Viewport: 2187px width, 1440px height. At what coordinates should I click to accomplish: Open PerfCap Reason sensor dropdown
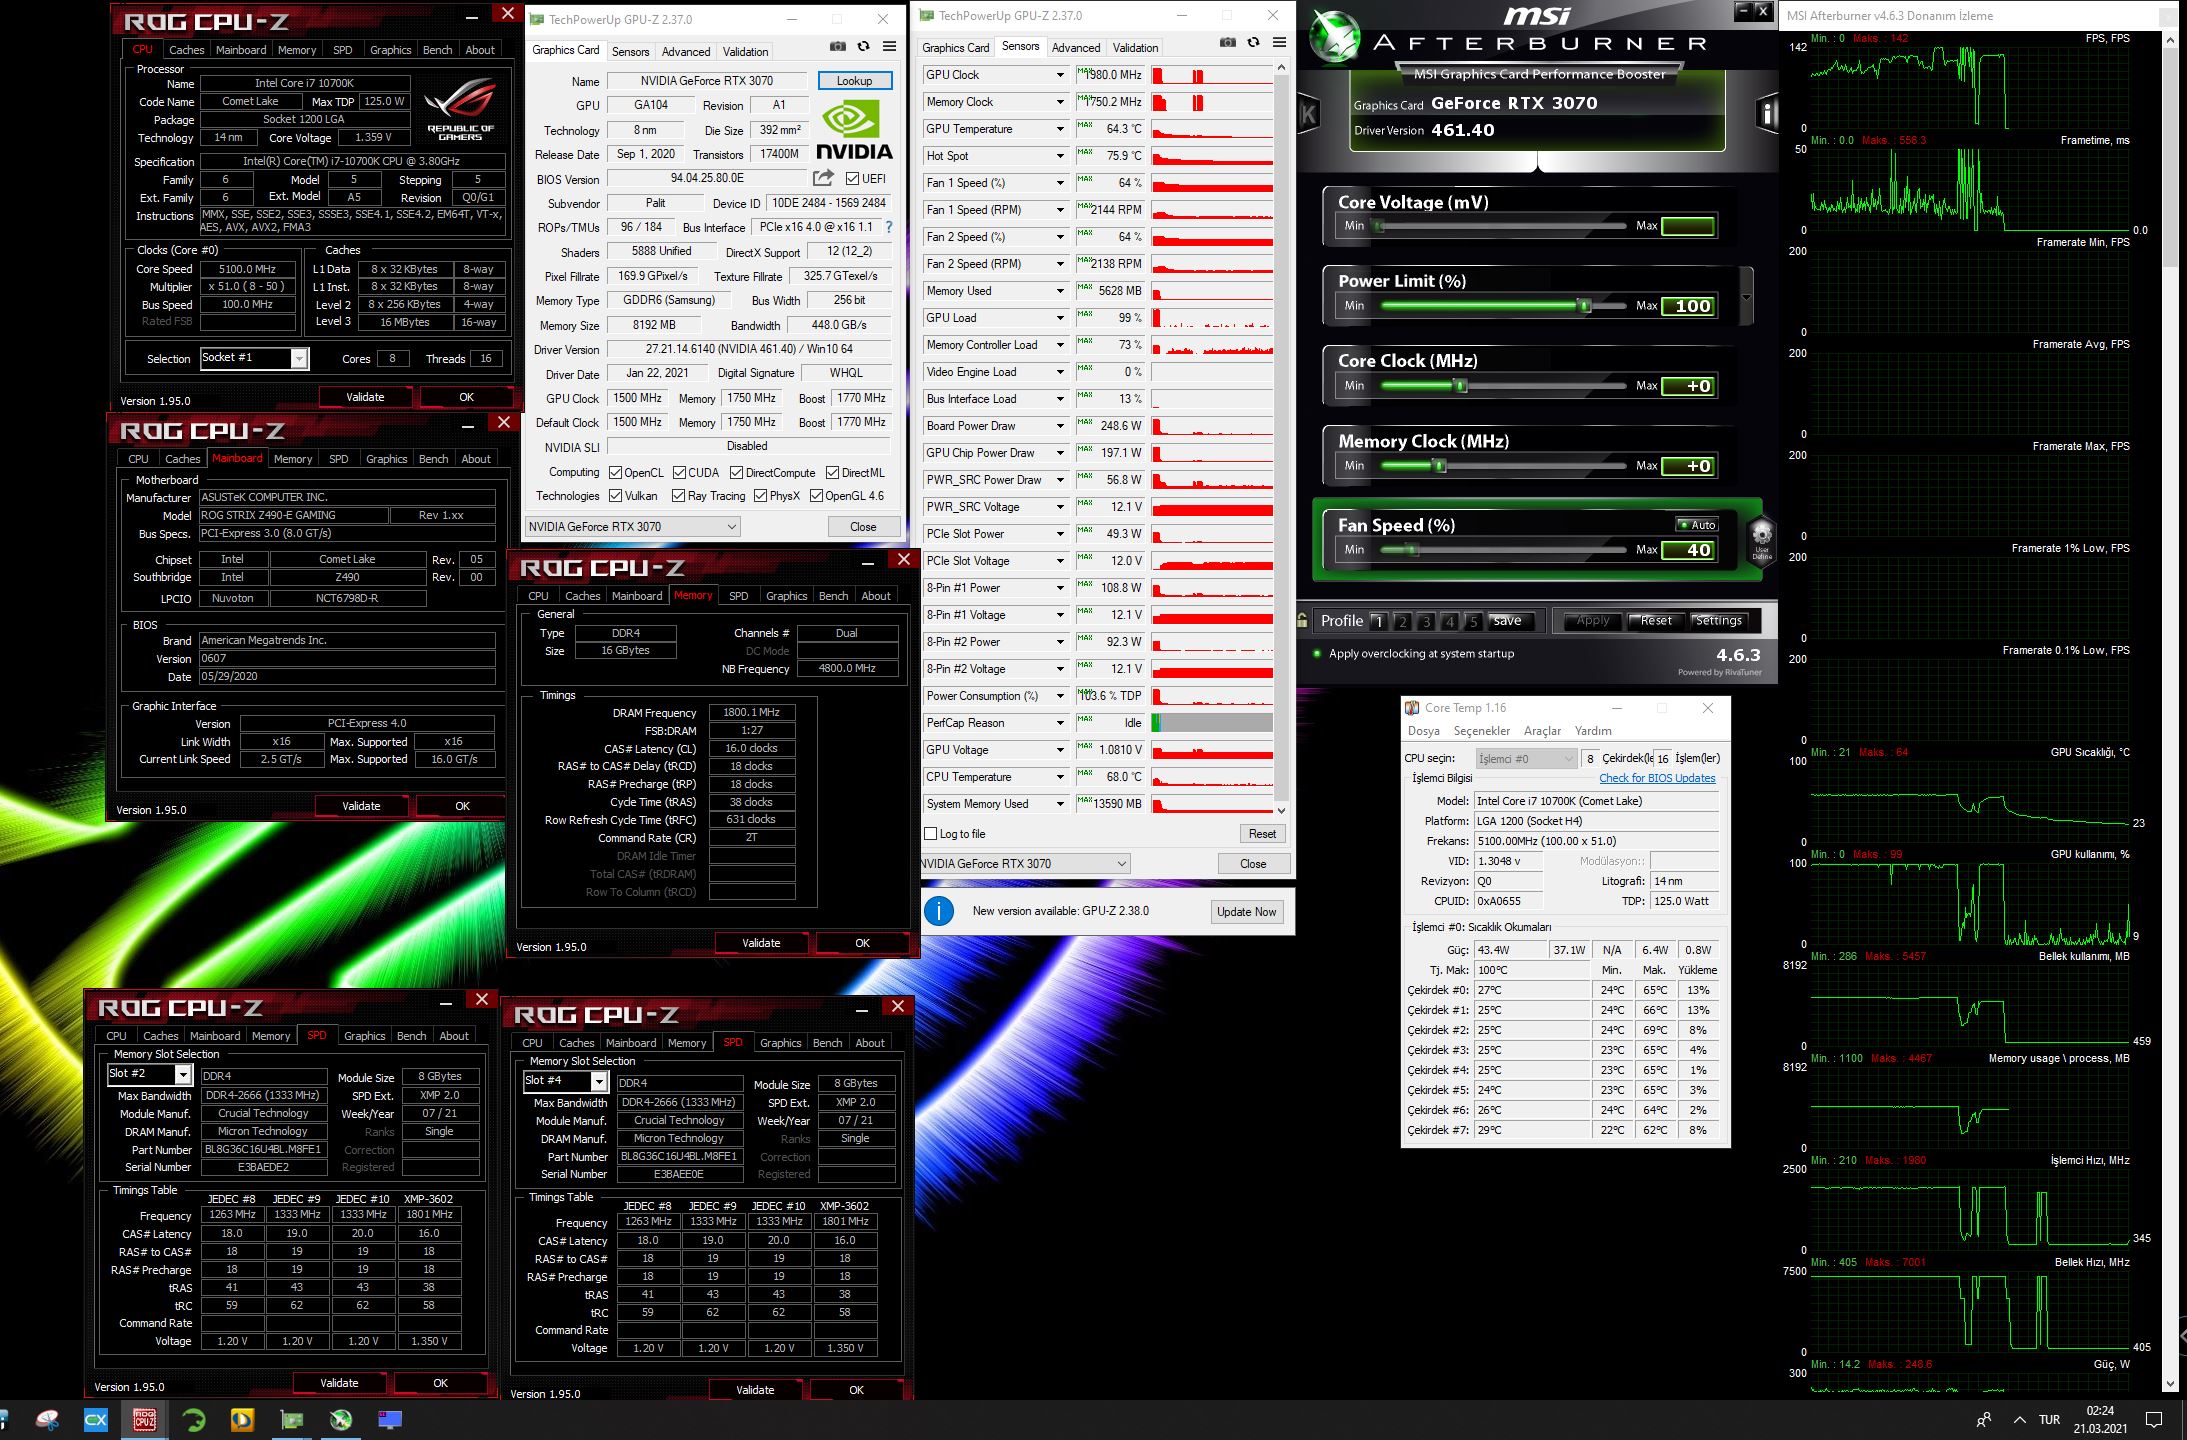click(x=1060, y=723)
